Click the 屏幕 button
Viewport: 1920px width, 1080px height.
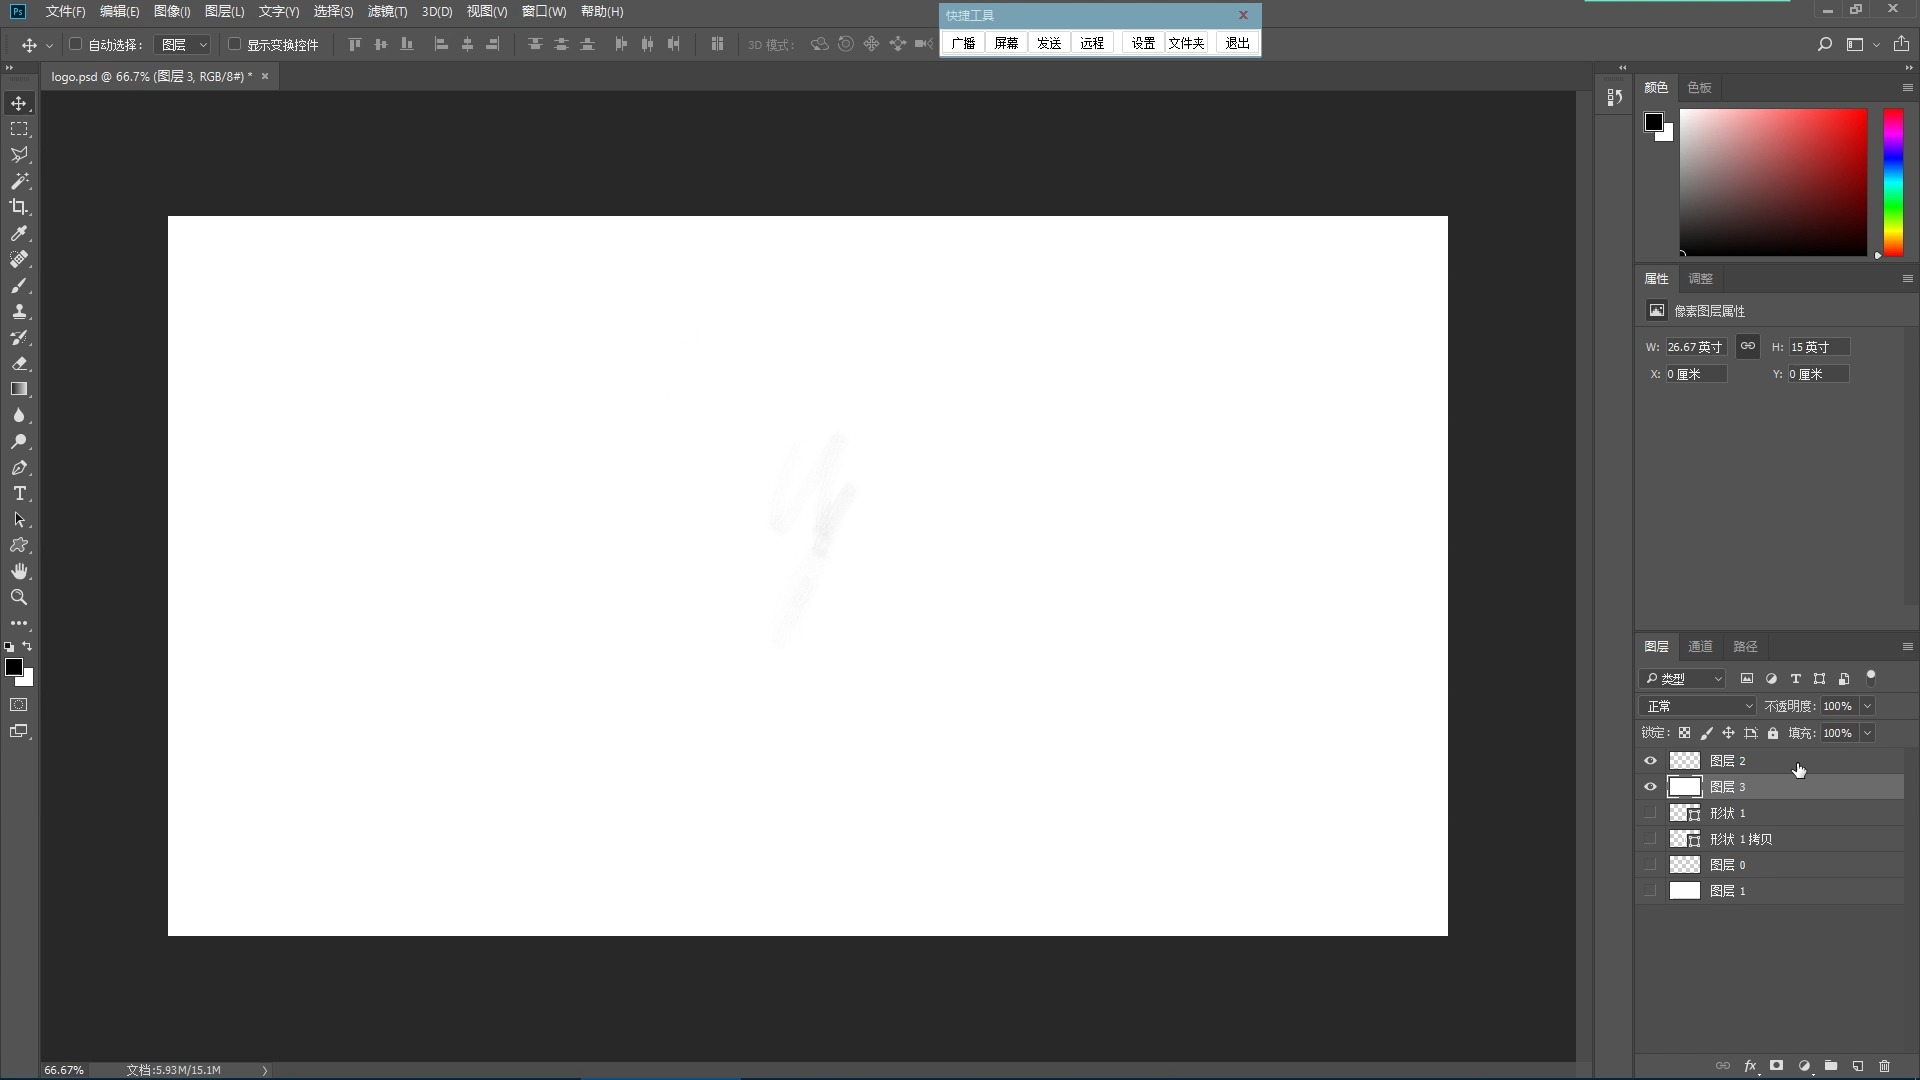click(x=1006, y=44)
